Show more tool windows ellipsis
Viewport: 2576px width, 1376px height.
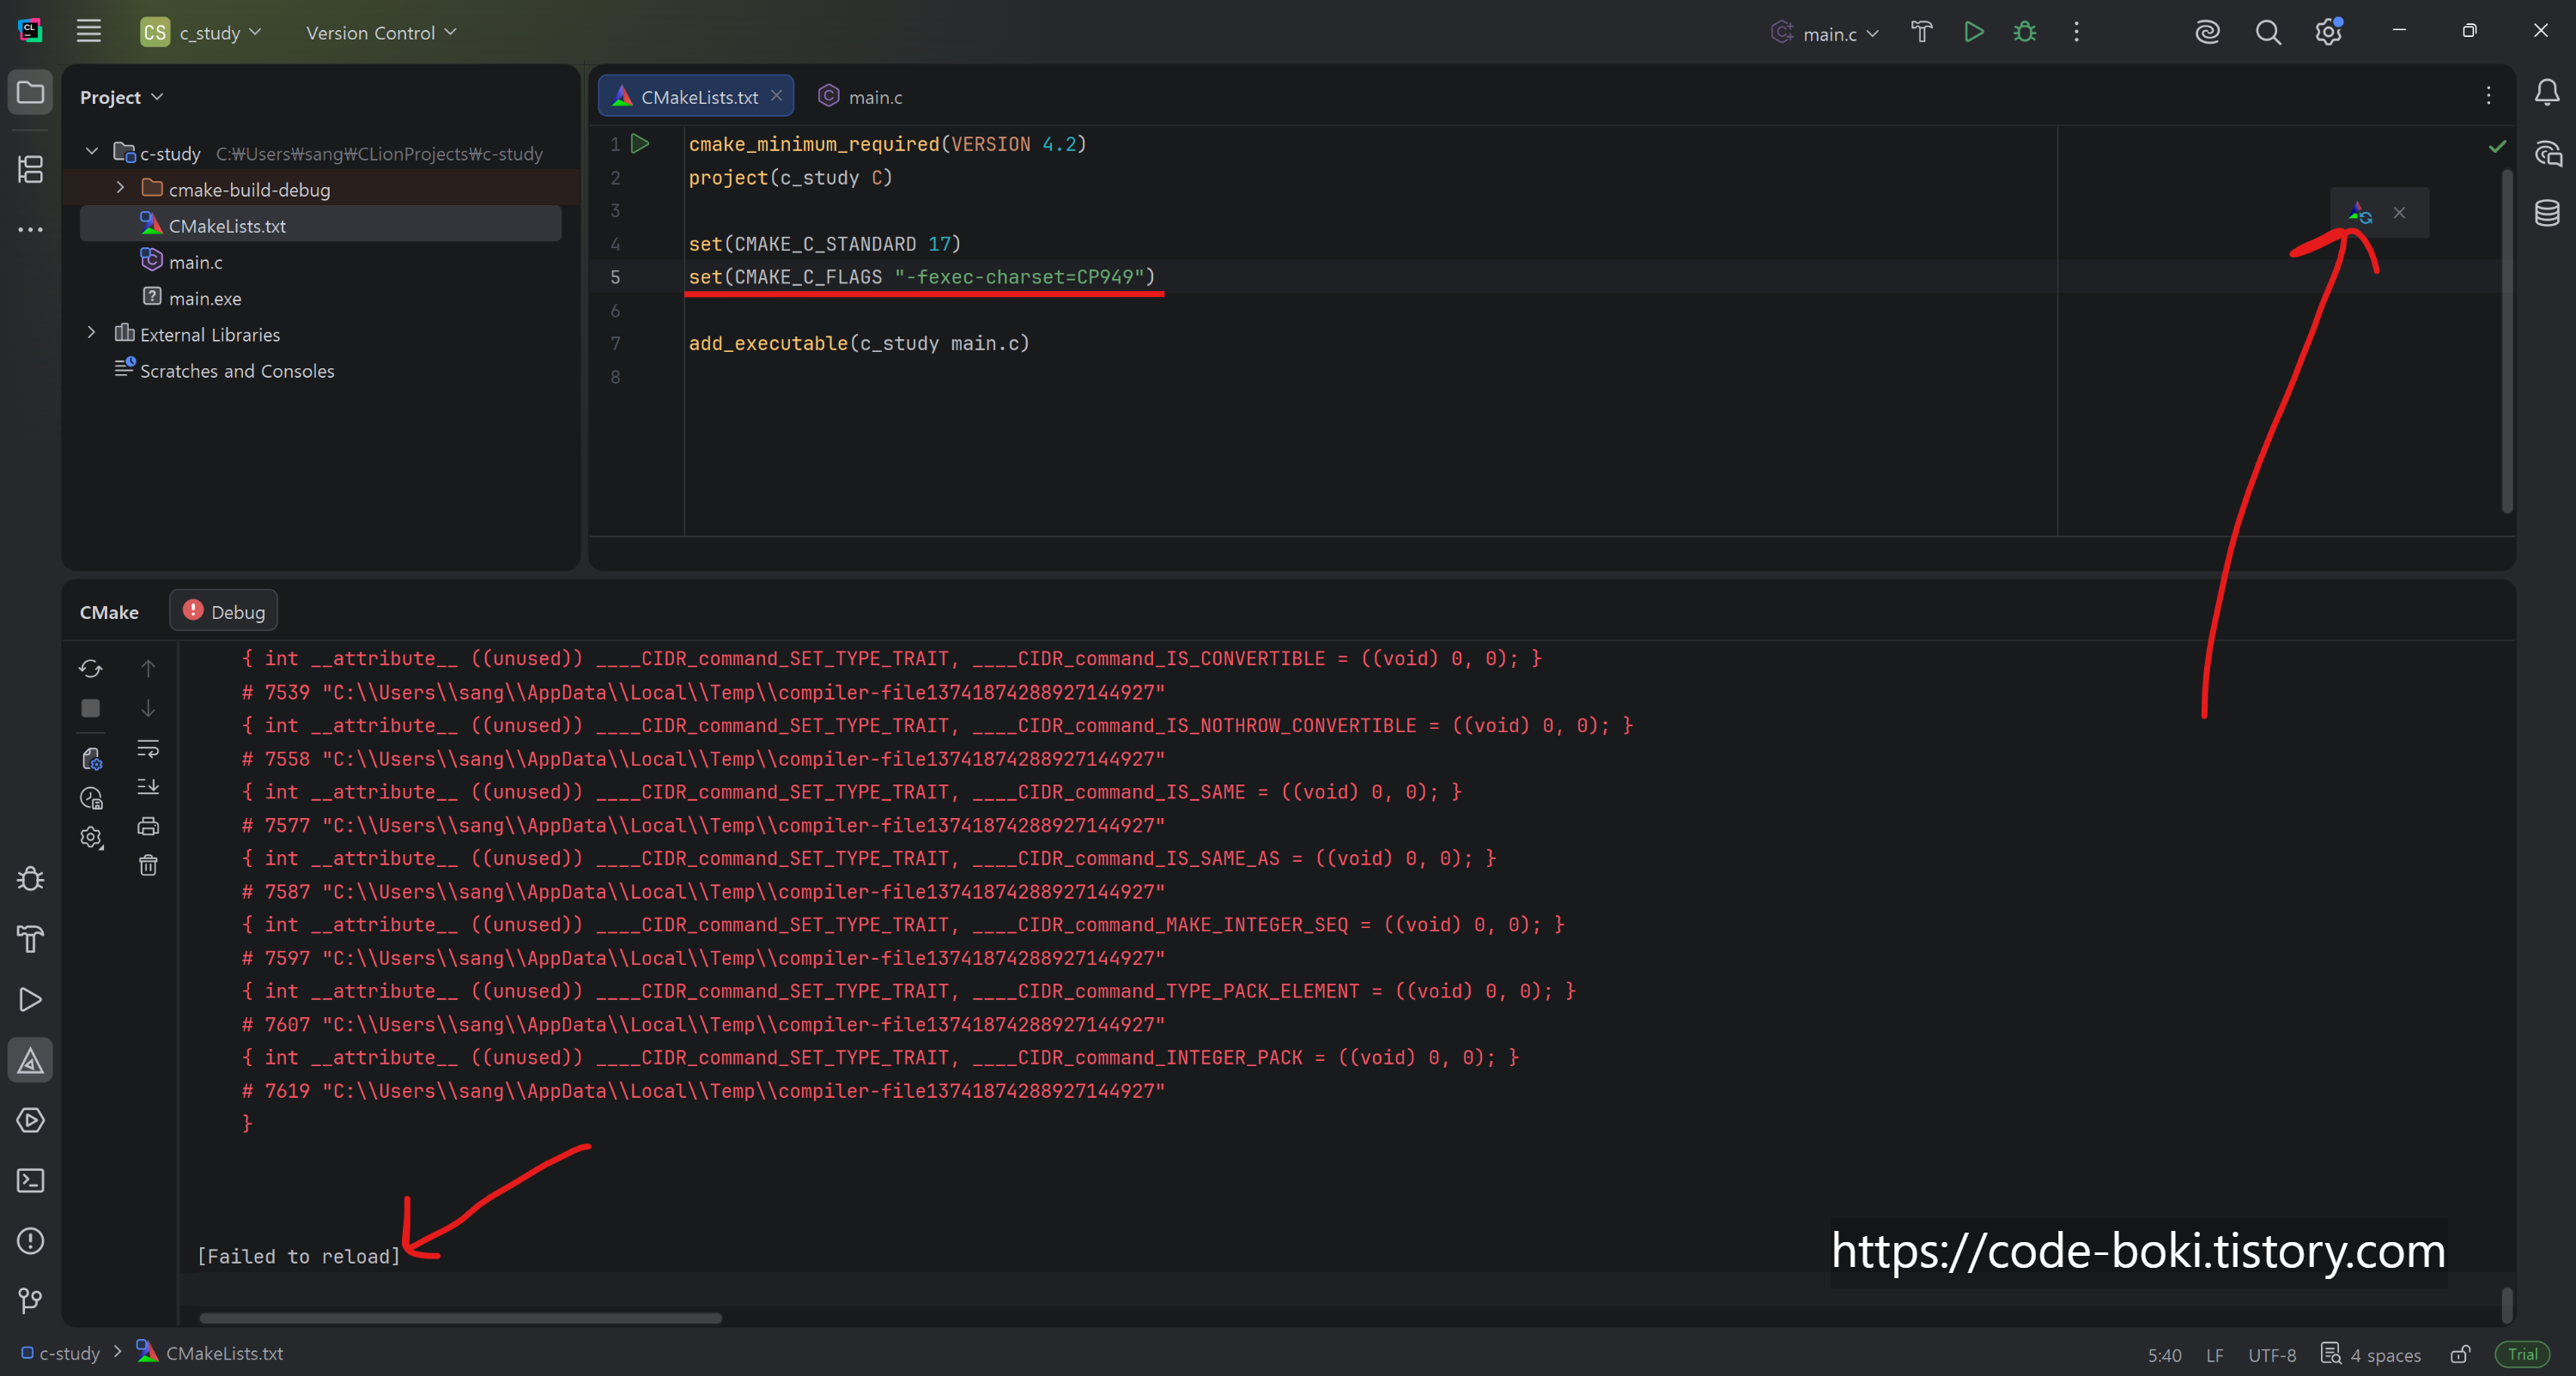pos(30,229)
